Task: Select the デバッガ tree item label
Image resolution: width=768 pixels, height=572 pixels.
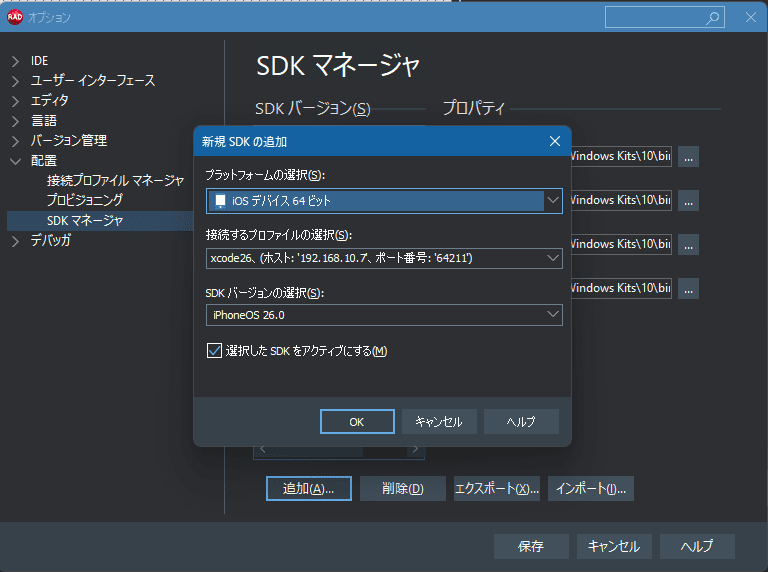Action: pyautogui.click(x=51, y=240)
